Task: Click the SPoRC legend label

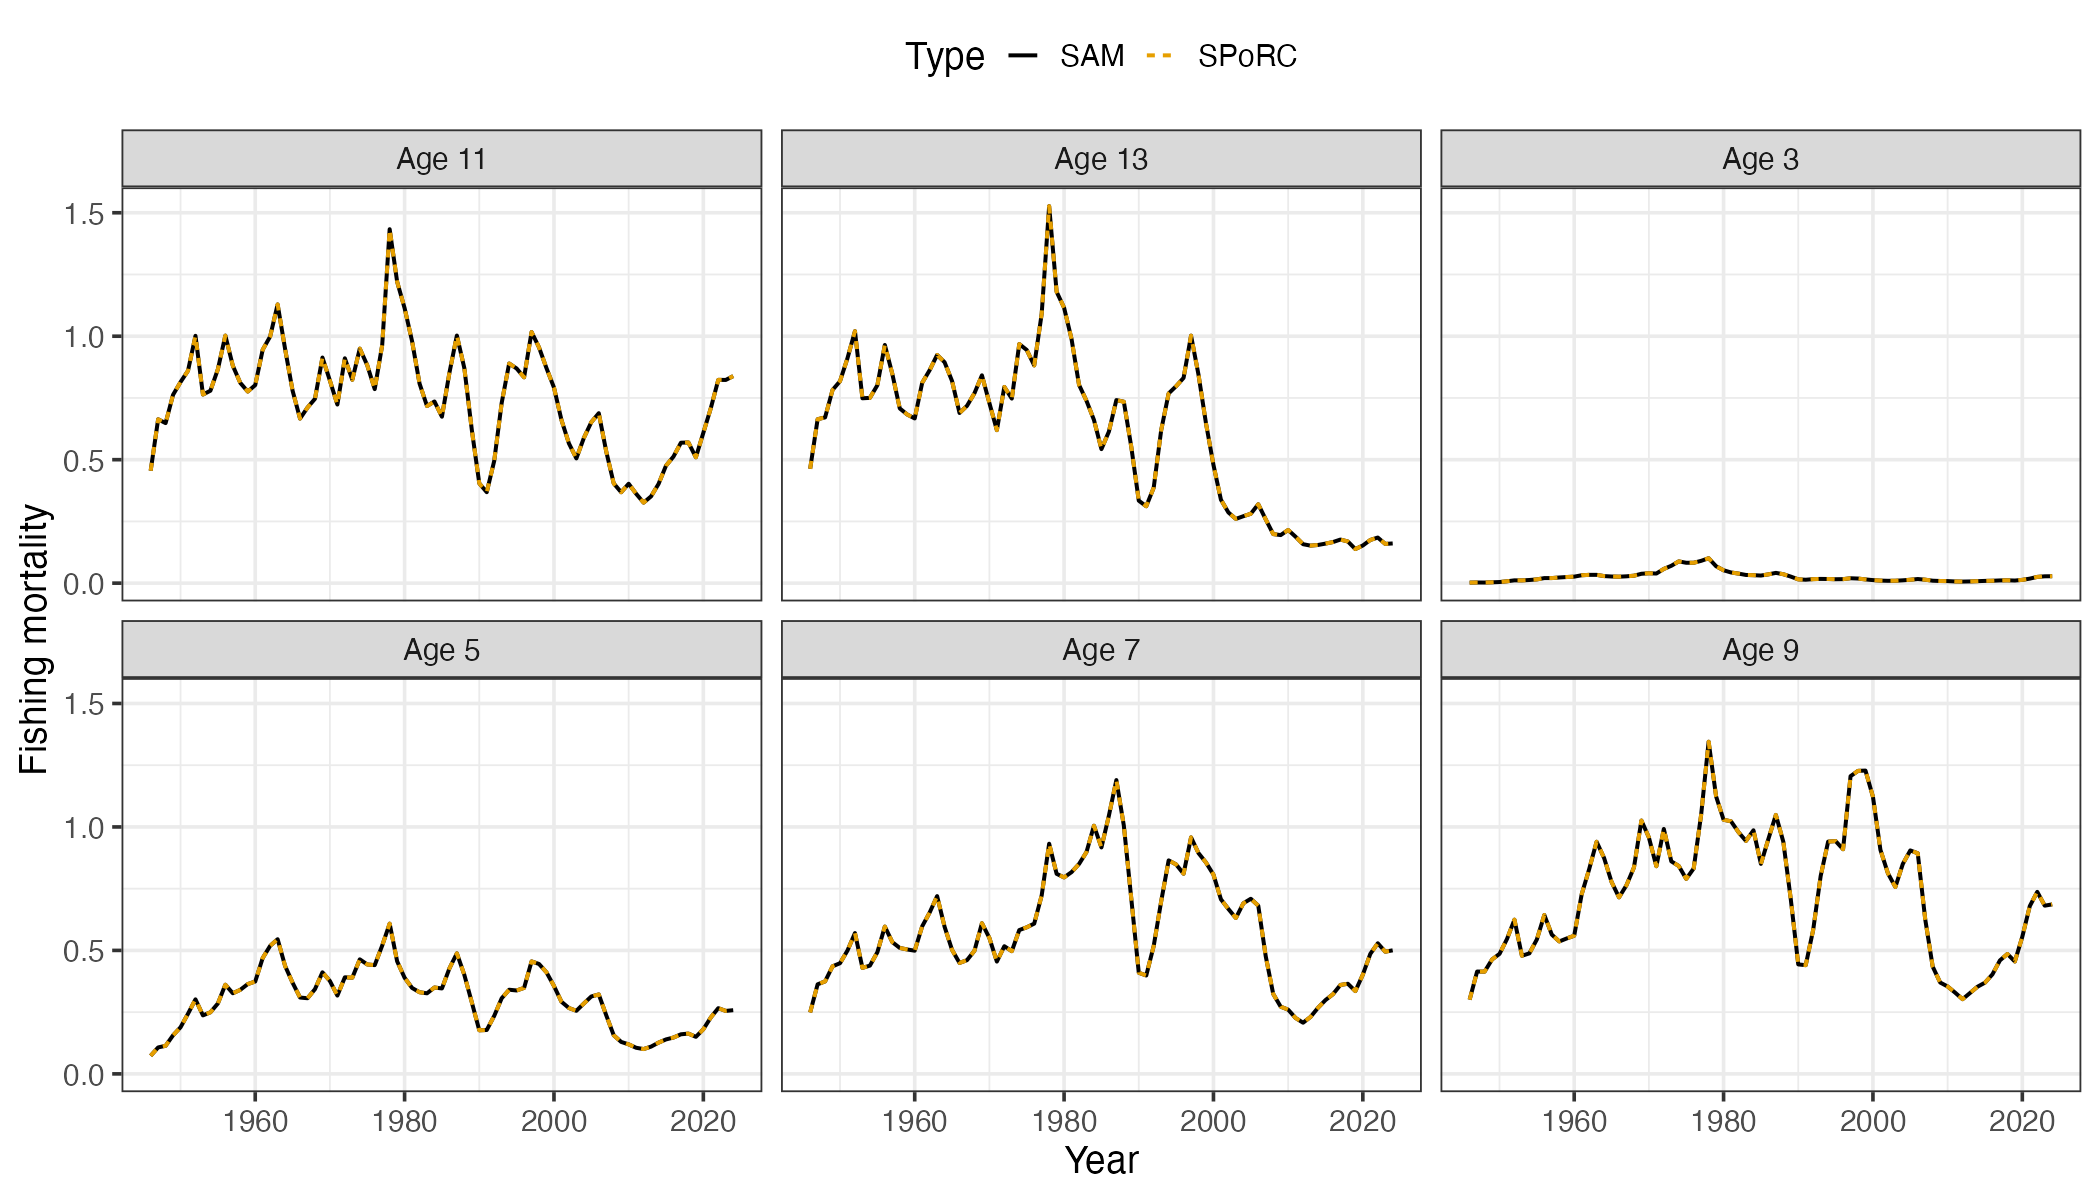Action: (x=1247, y=56)
